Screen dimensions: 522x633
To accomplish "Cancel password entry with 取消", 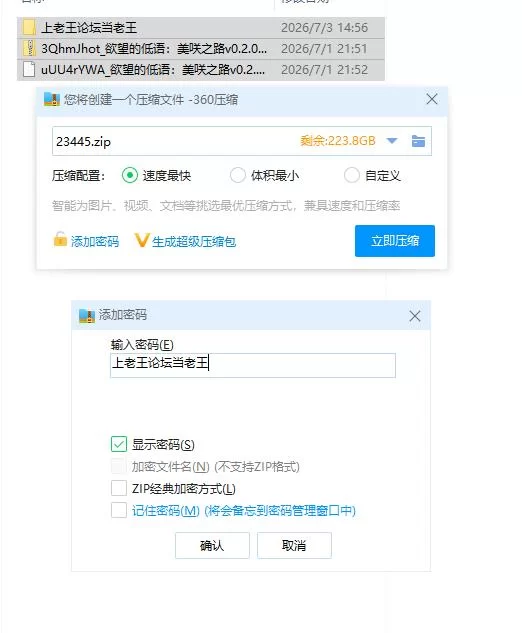I will pos(294,545).
